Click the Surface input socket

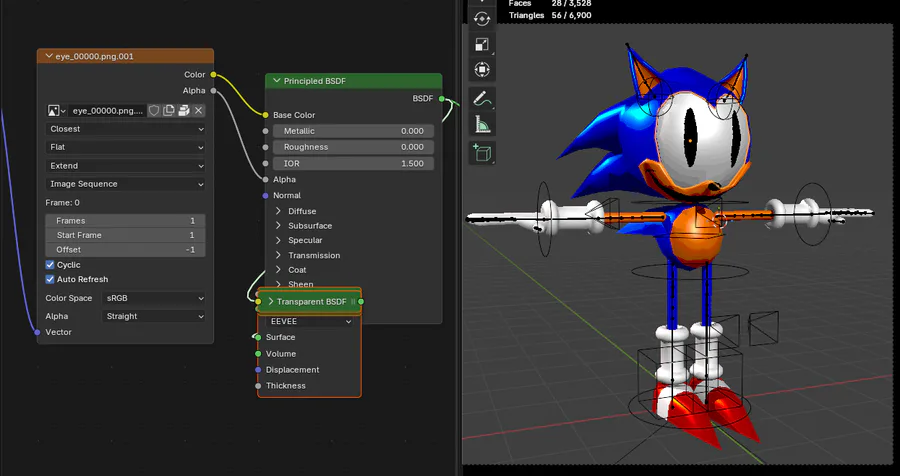coord(258,337)
